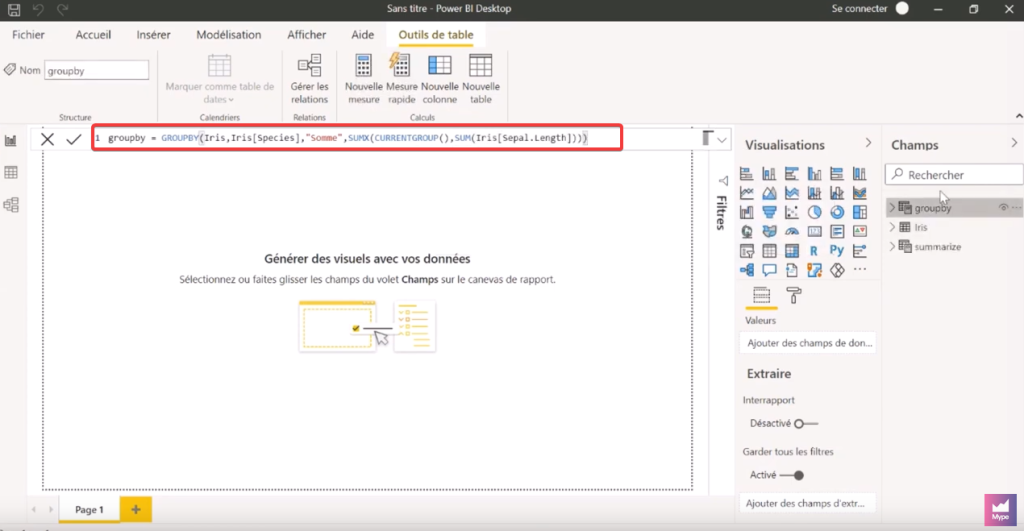The width and height of the screenshot is (1024, 531).
Task: Select the globe map visual
Action: point(746,231)
